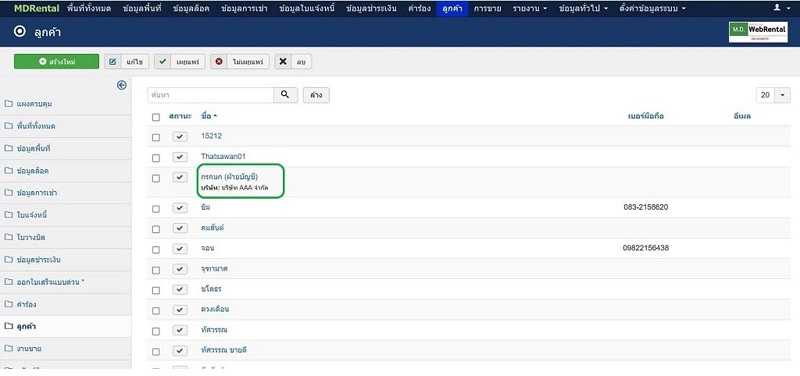Click the อีเมล column header

click(x=741, y=116)
